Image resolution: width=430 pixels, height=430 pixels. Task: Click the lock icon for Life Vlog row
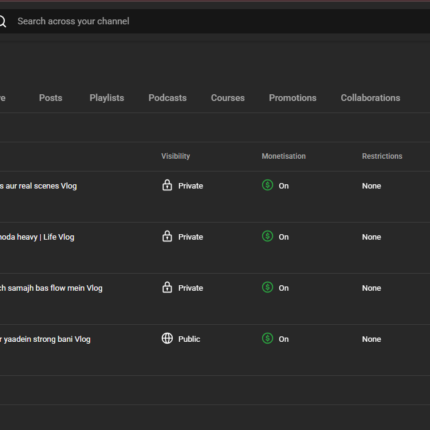tap(167, 236)
